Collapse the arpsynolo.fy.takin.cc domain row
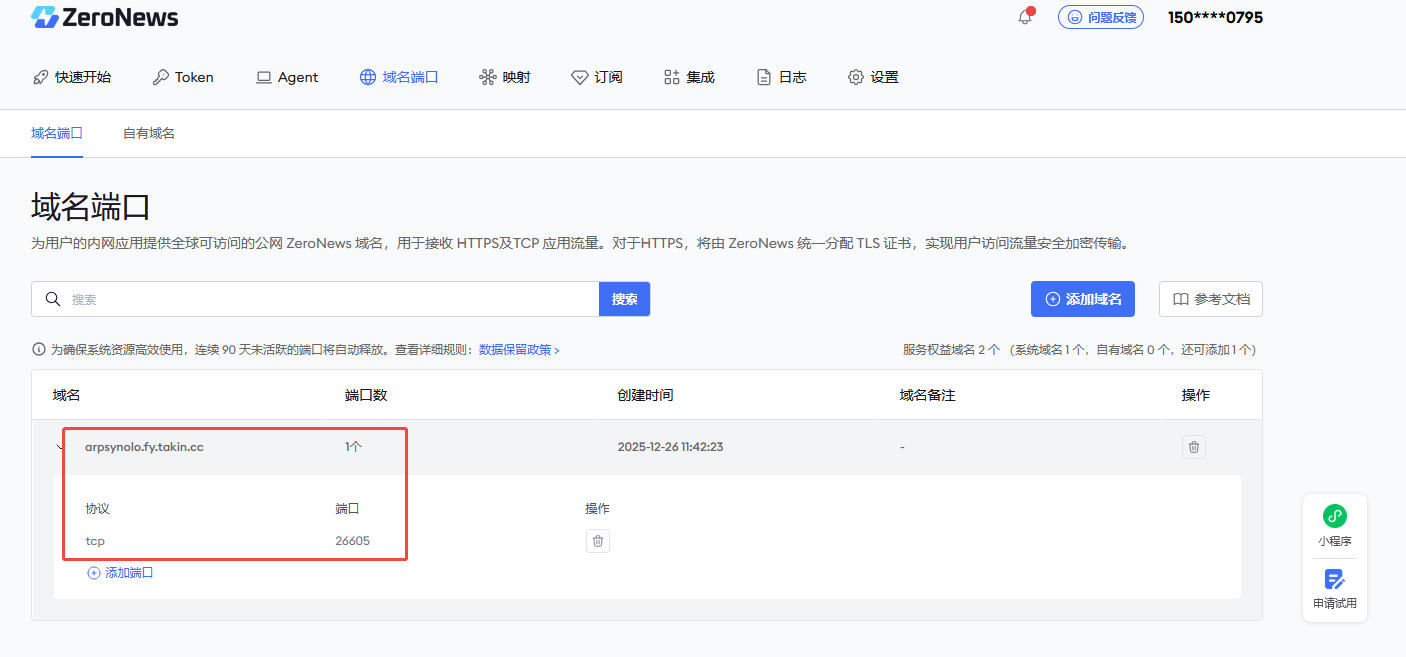This screenshot has height=657, width=1406. pos(60,447)
